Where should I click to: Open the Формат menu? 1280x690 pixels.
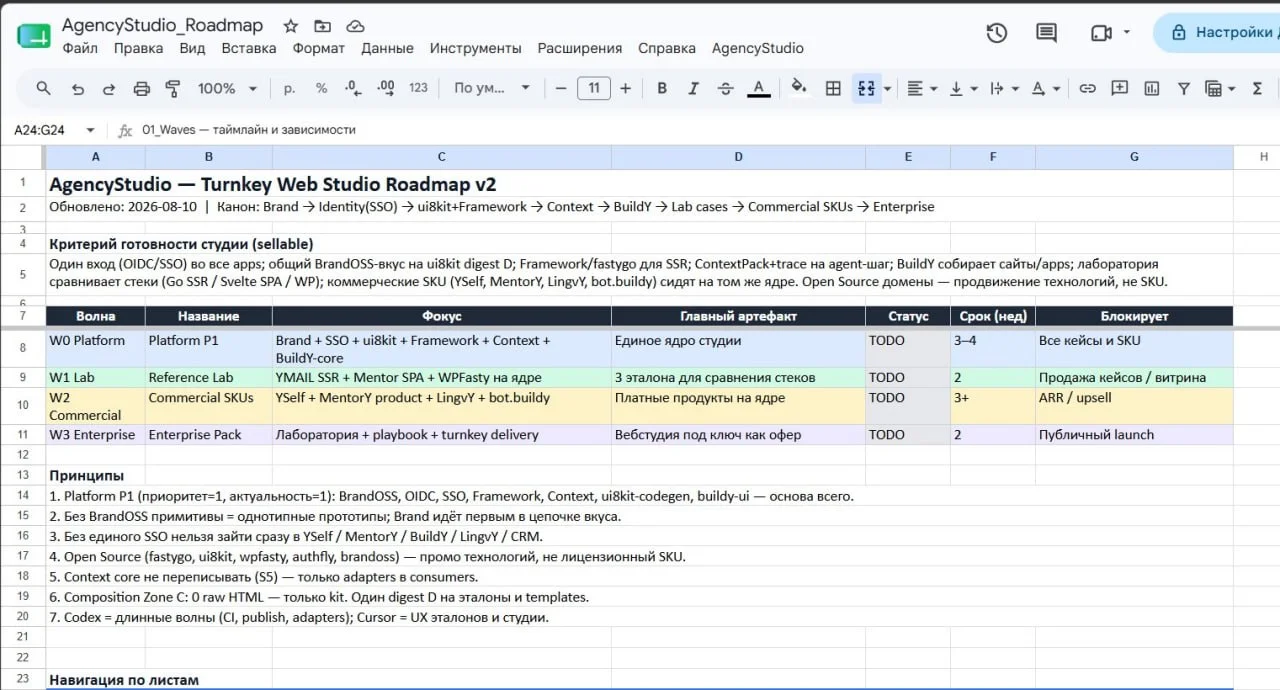click(x=318, y=48)
